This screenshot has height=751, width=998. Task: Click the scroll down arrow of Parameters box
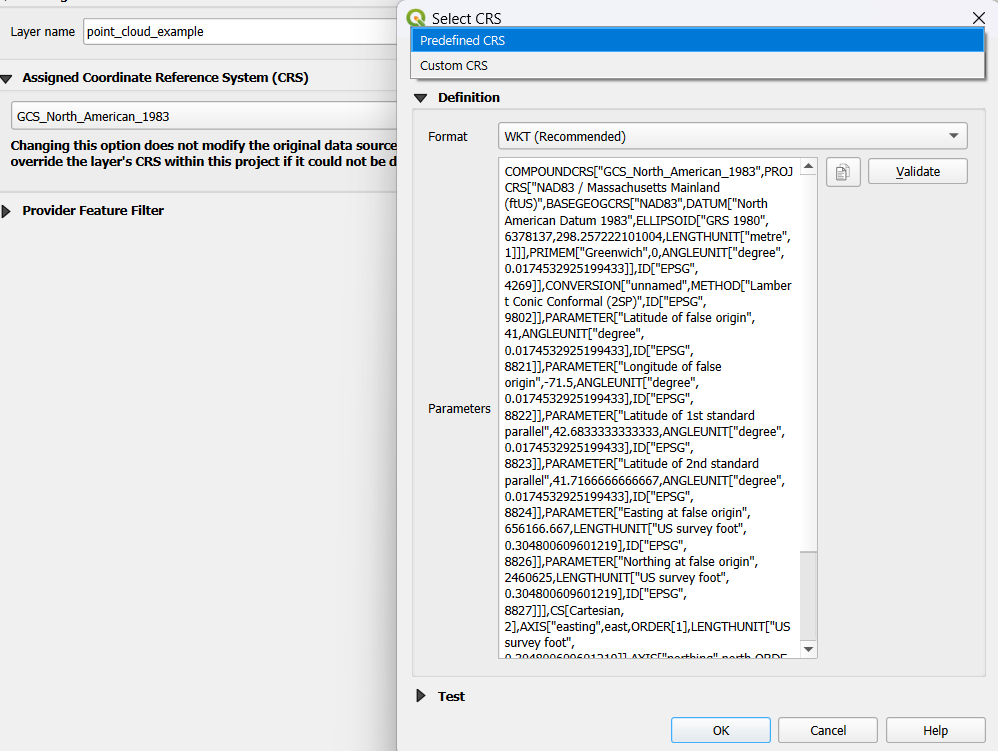click(808, 649)
